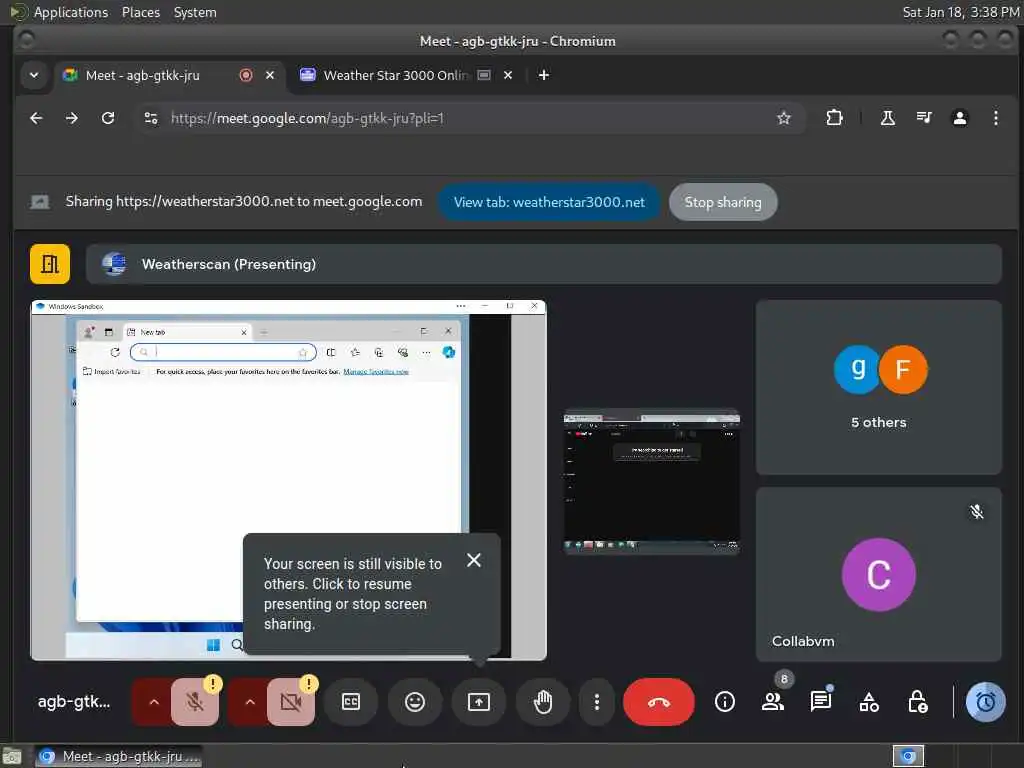Click show desktop icon in bottom panel
The height and width of the screenshot is (768, 1024).
point(12,756)
